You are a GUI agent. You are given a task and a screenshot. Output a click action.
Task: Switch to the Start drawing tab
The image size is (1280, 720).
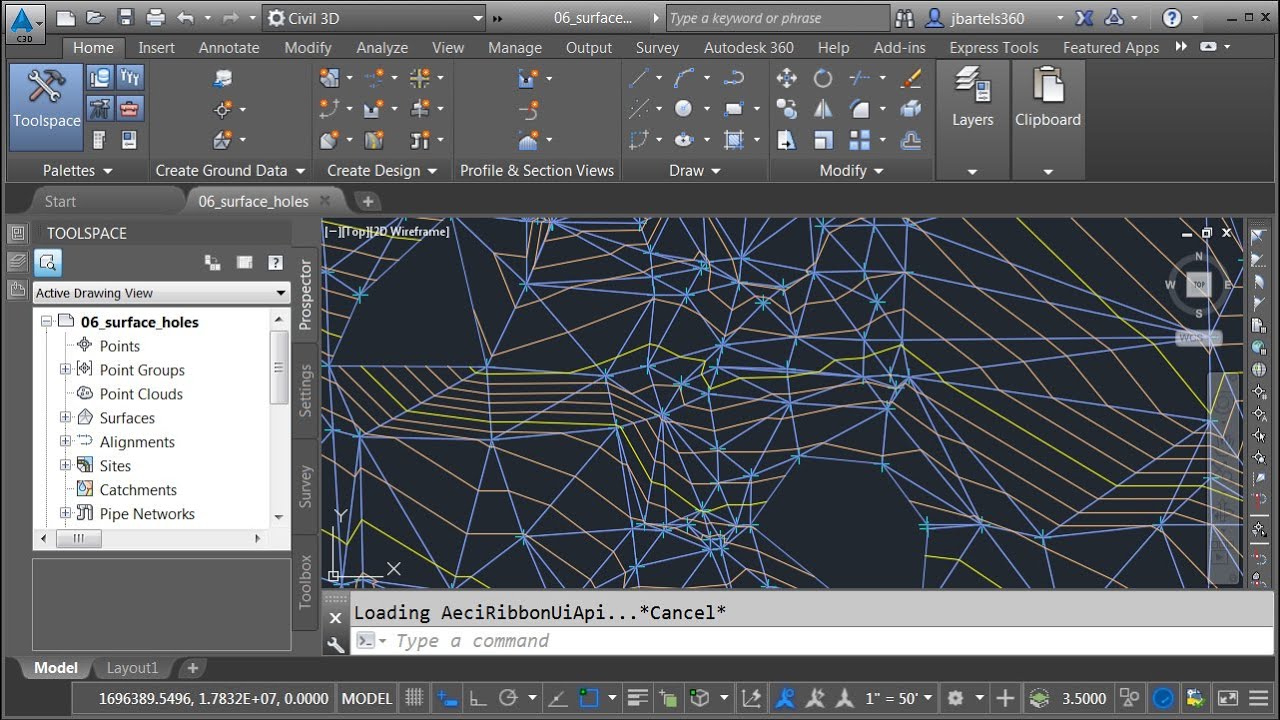pyautogui.click(x=60, y=201)
